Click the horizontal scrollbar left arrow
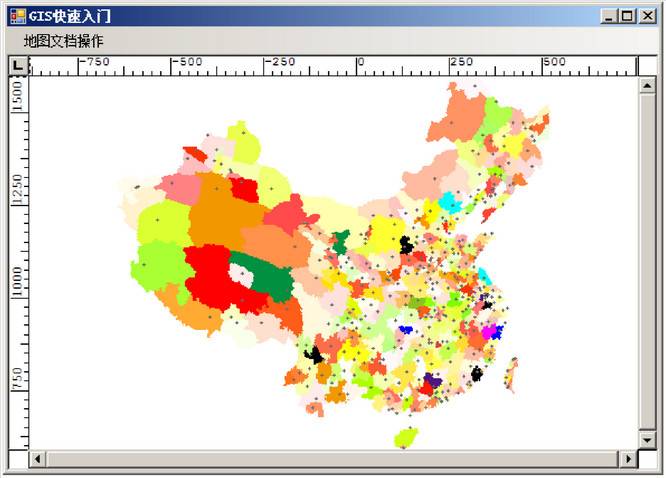 [x=37, y=459]
